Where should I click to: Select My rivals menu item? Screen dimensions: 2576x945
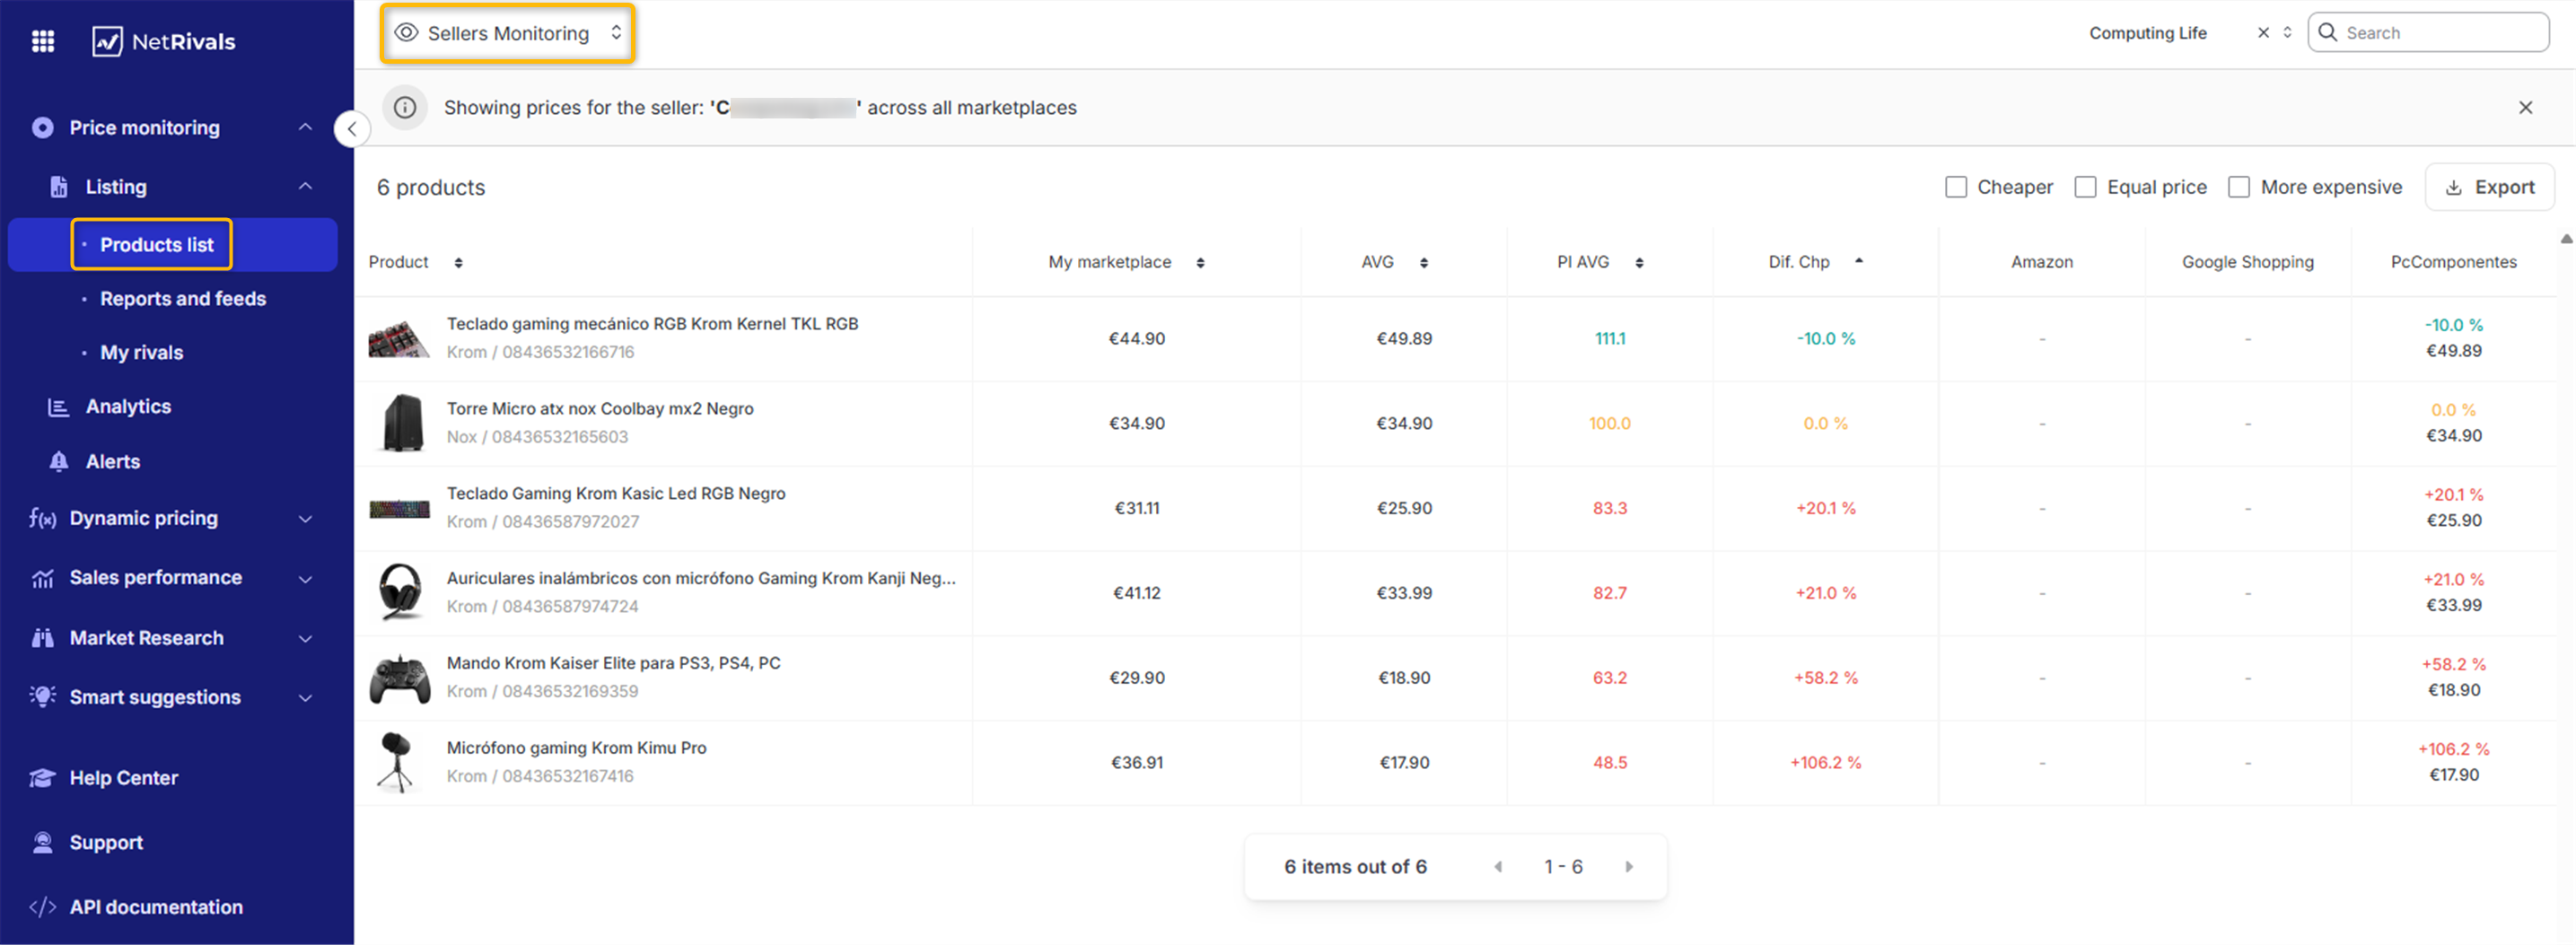click(x=142, y=353)
